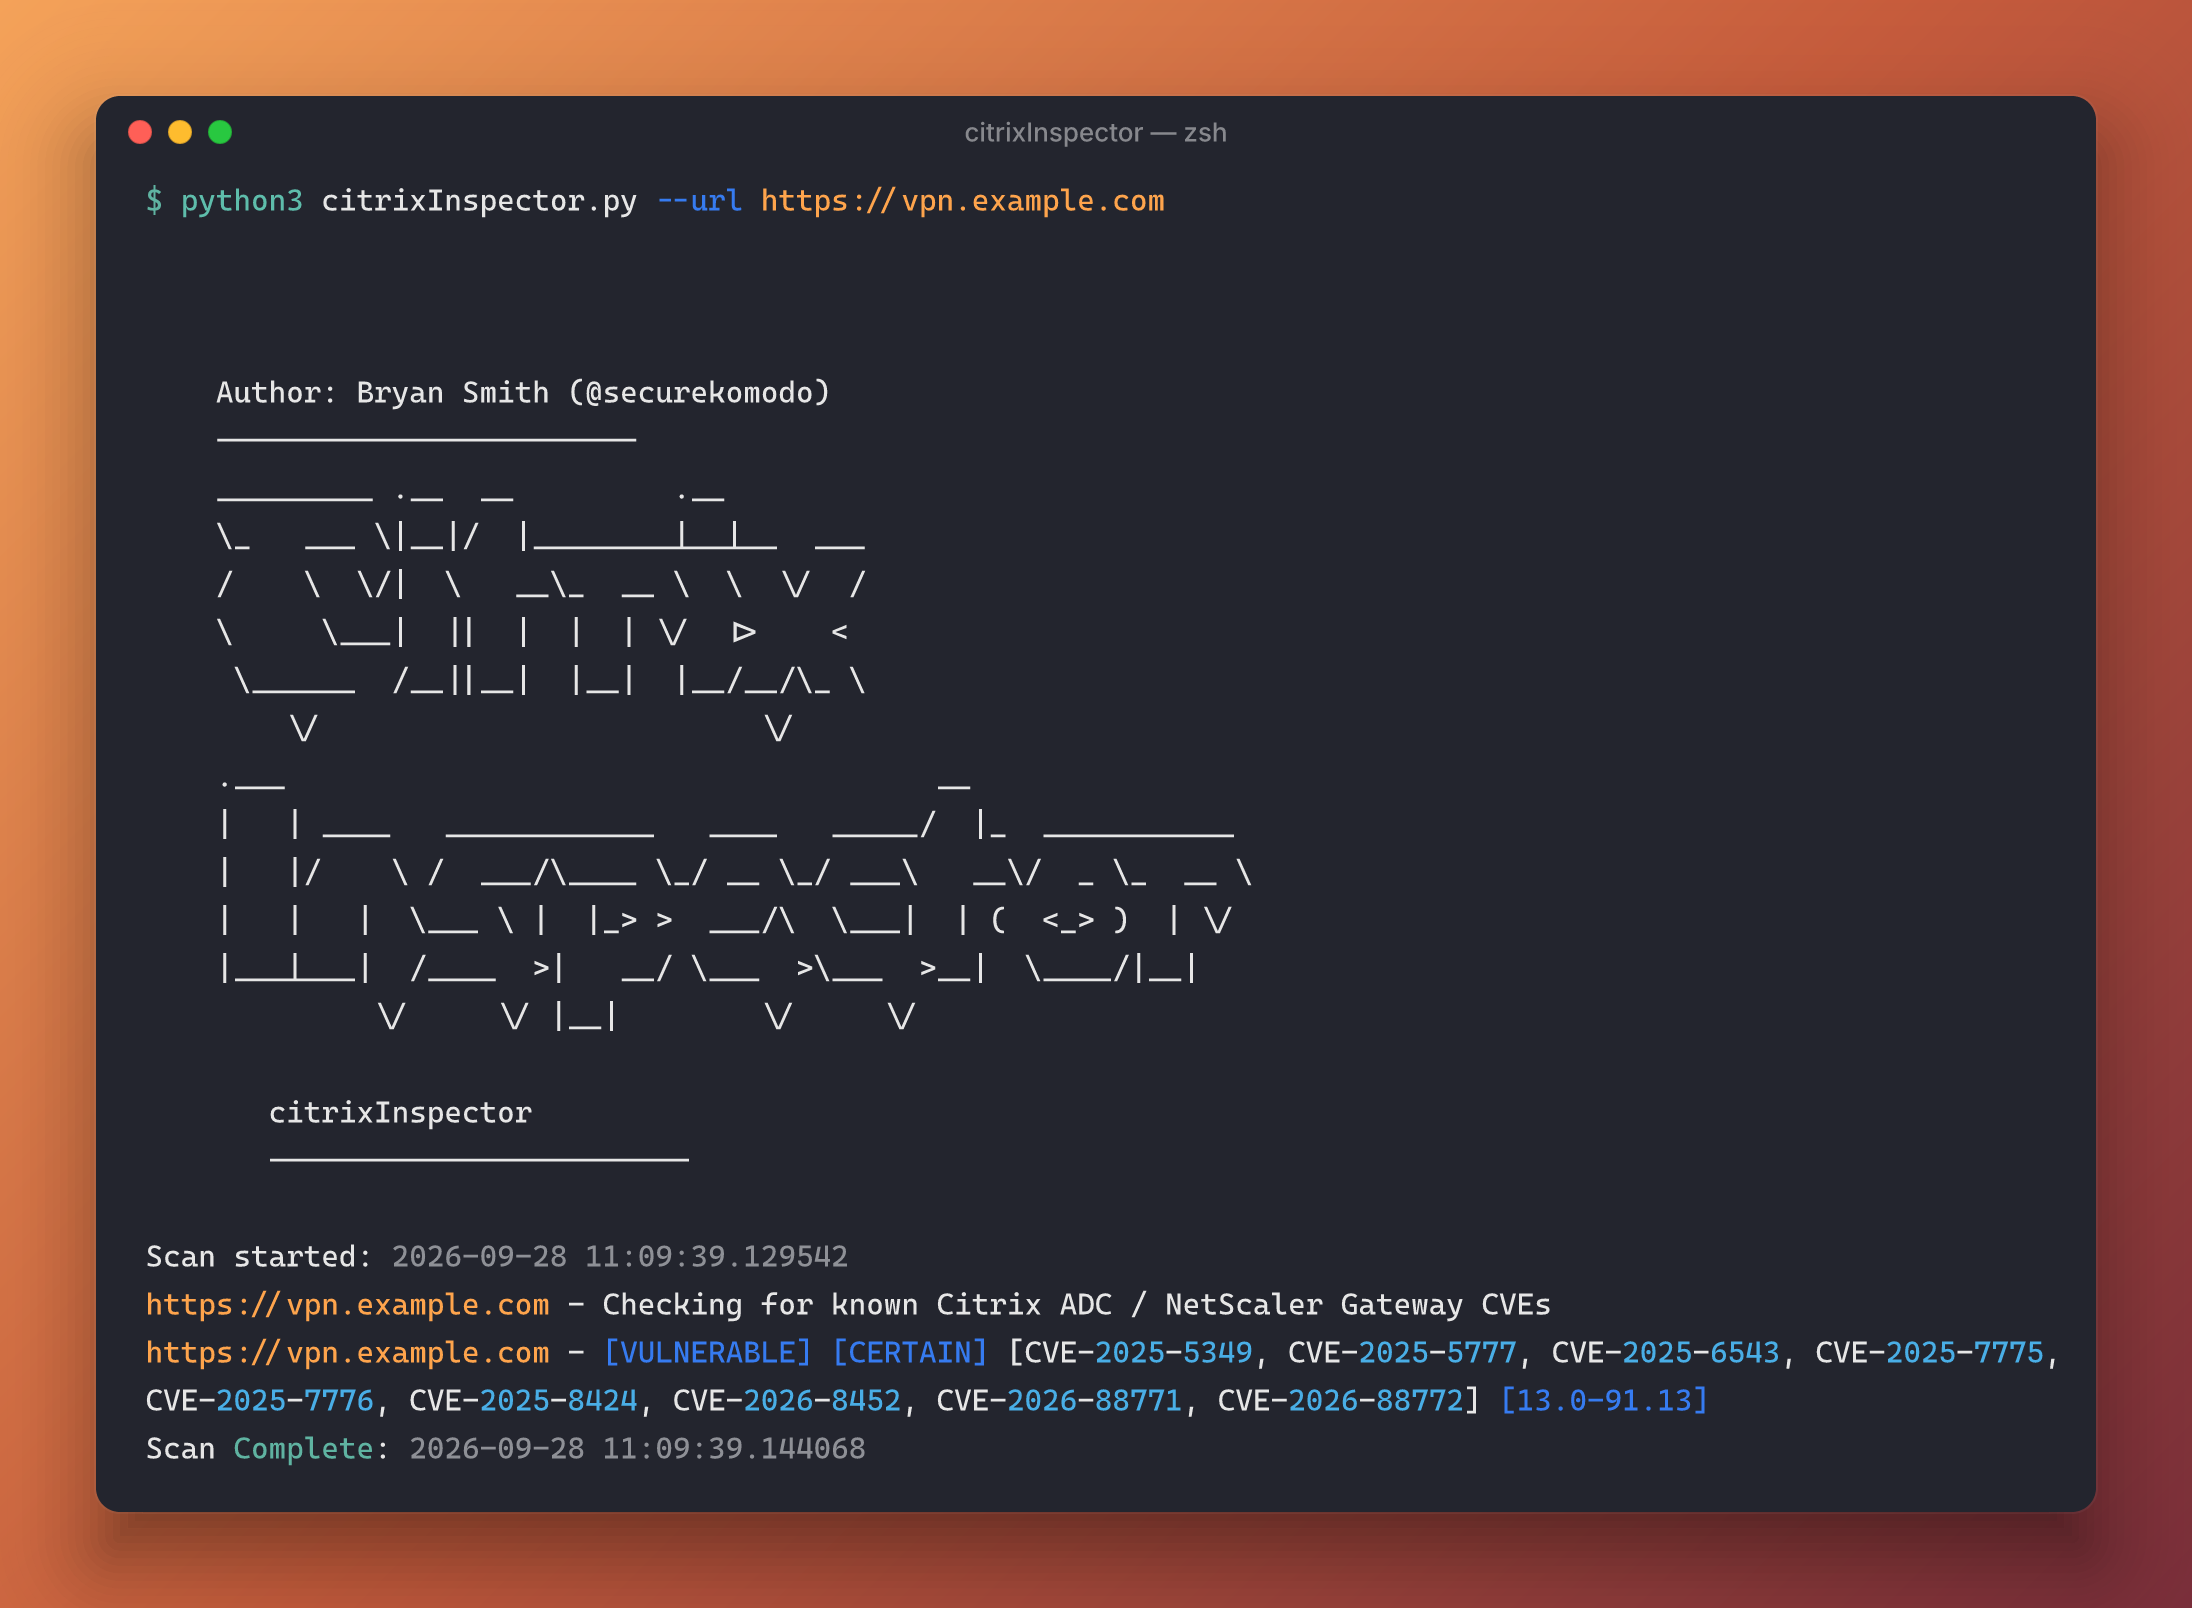Click the 'citrixInspector' label below the banner
Image resolution: width=2192 pixels, height=1608 pixels.
(400, 1113)
